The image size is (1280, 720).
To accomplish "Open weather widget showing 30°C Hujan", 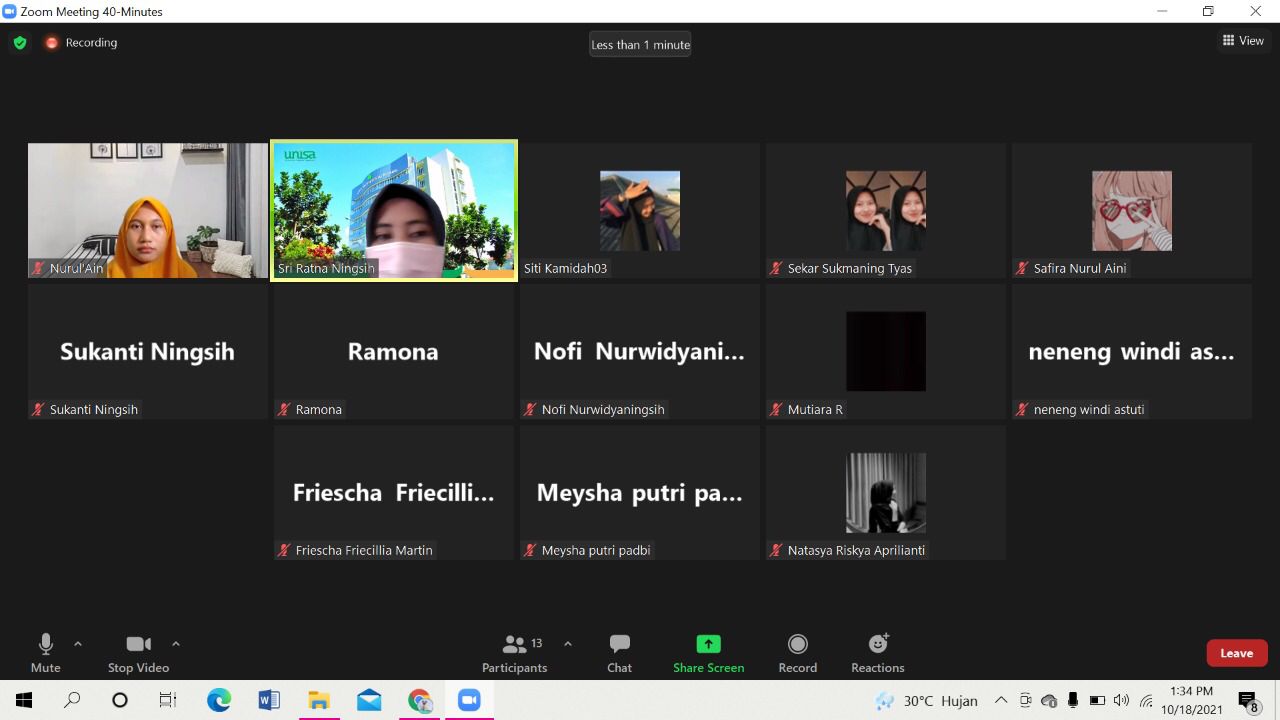I will coord(926,701).
